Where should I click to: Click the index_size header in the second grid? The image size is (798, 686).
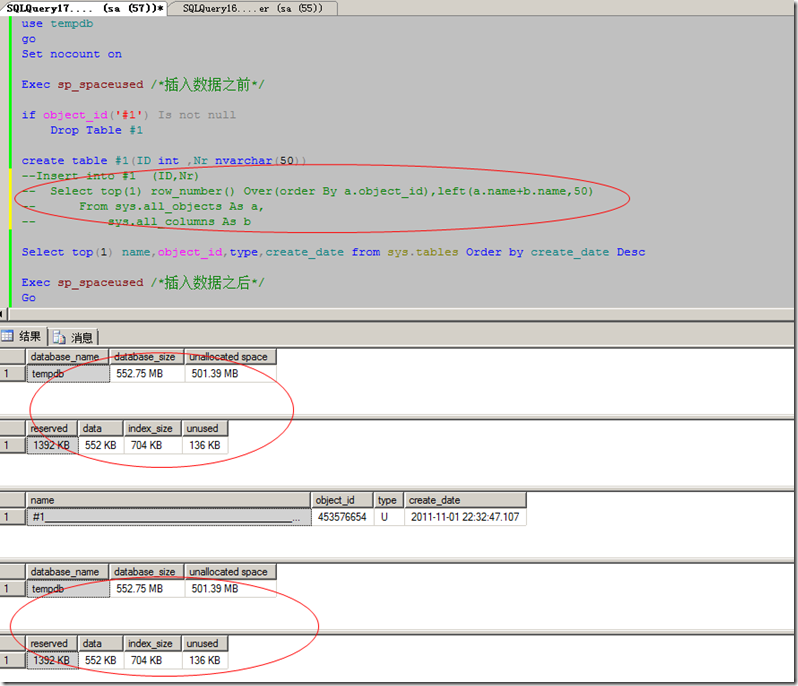point(153,428)
